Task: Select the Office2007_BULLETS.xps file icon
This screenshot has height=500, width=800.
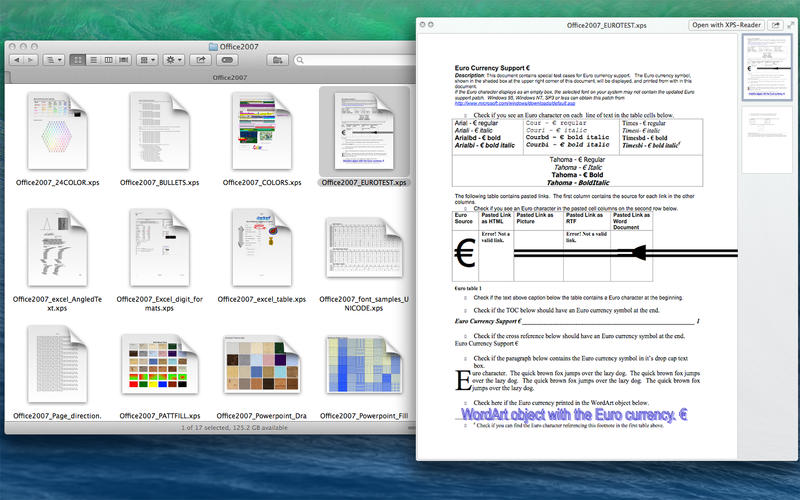Action: [159, 131]
